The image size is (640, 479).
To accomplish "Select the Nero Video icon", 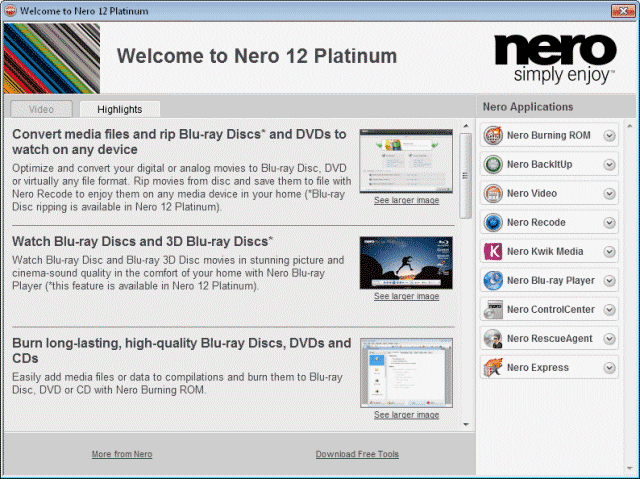I will (493, 193).
